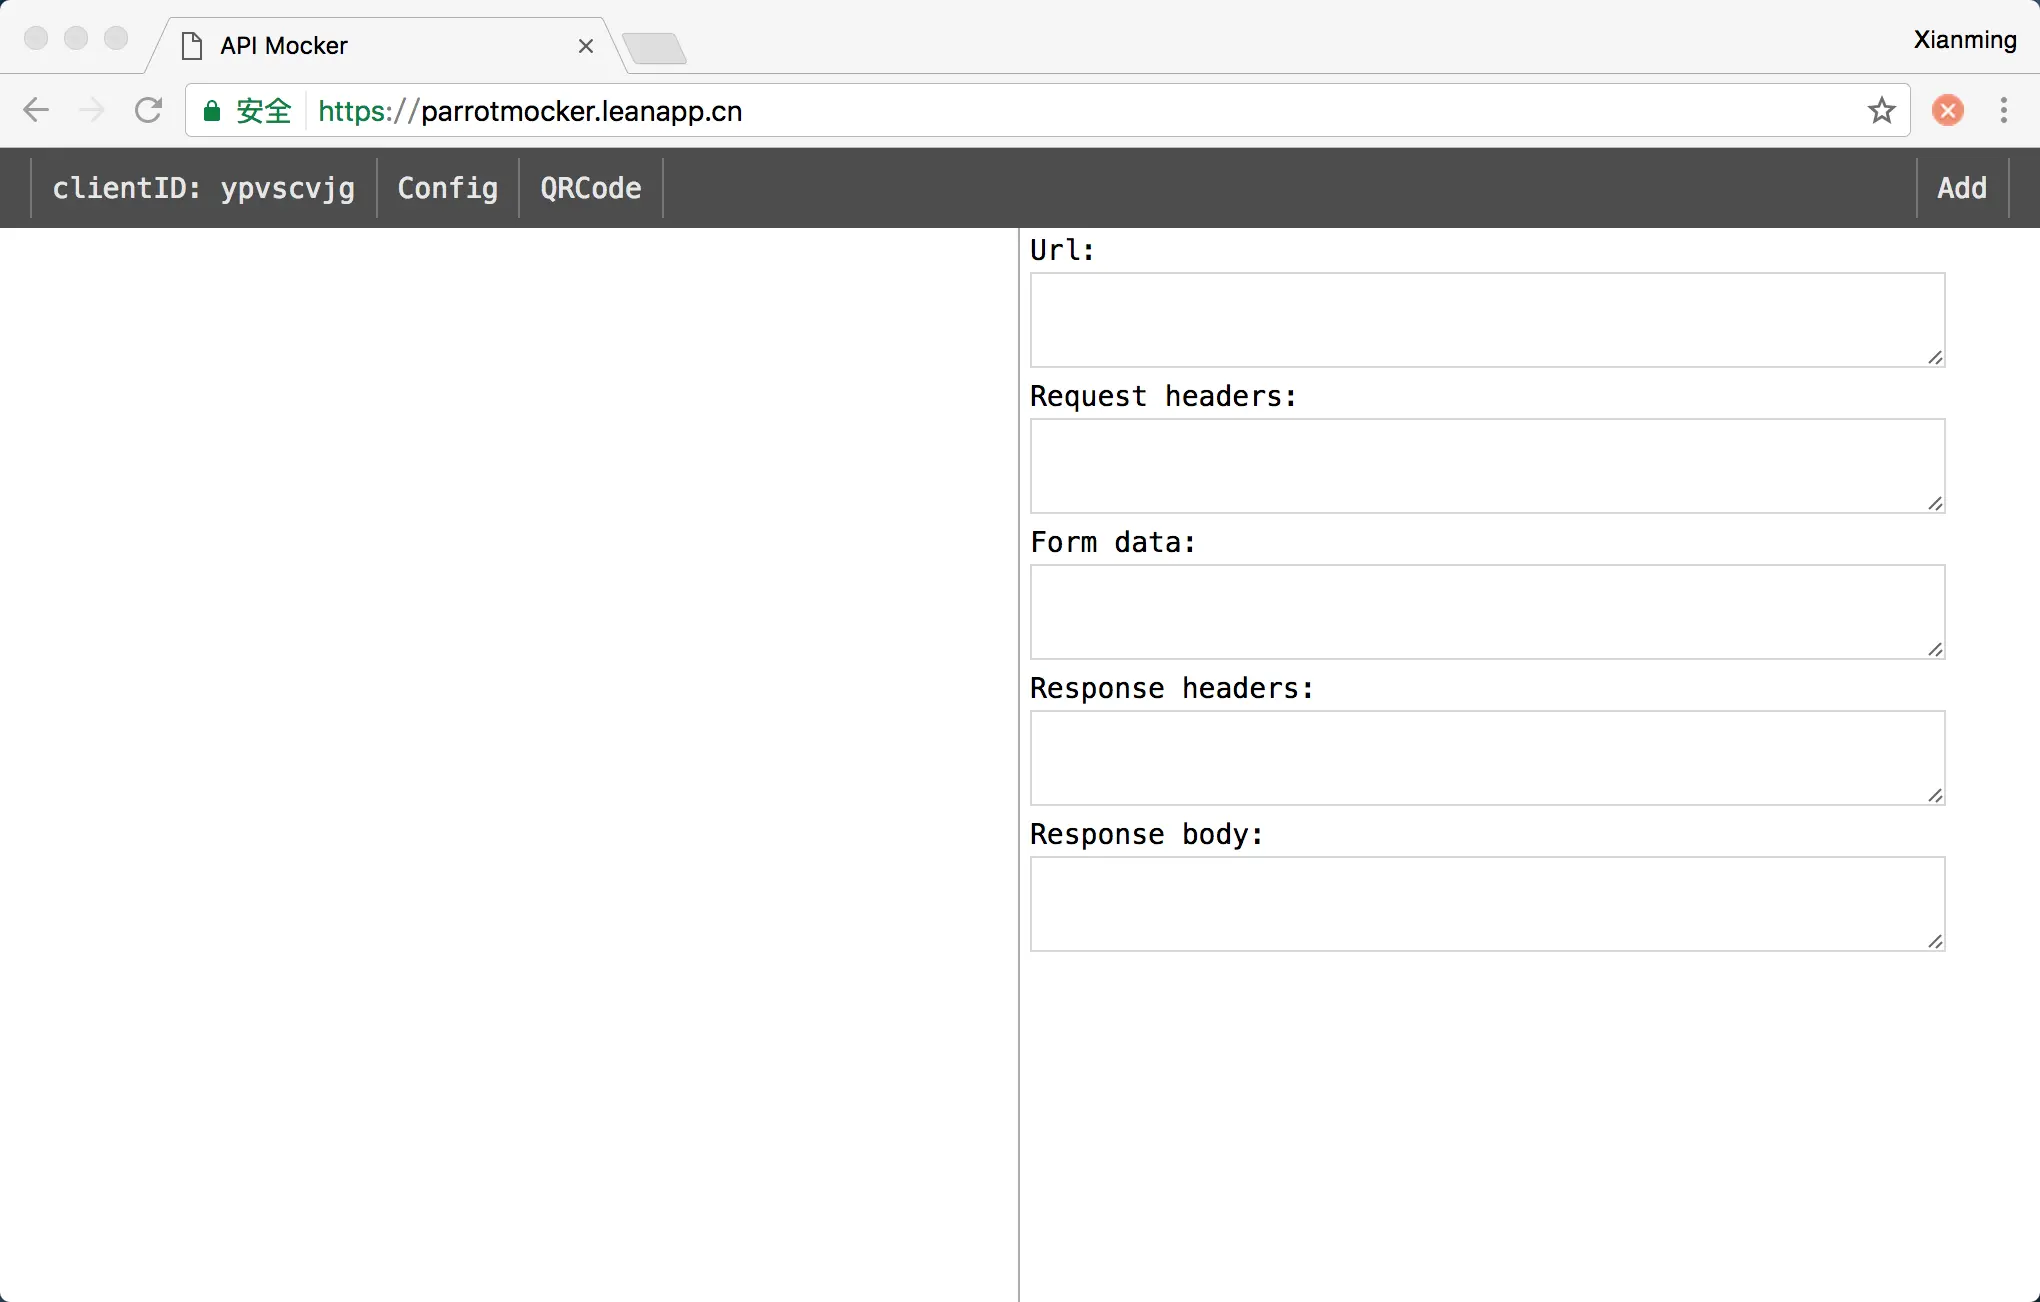Click the browser forward arrow
Image resolution: width=2040 pixels, height=1302 pixels.
(92, 110)
